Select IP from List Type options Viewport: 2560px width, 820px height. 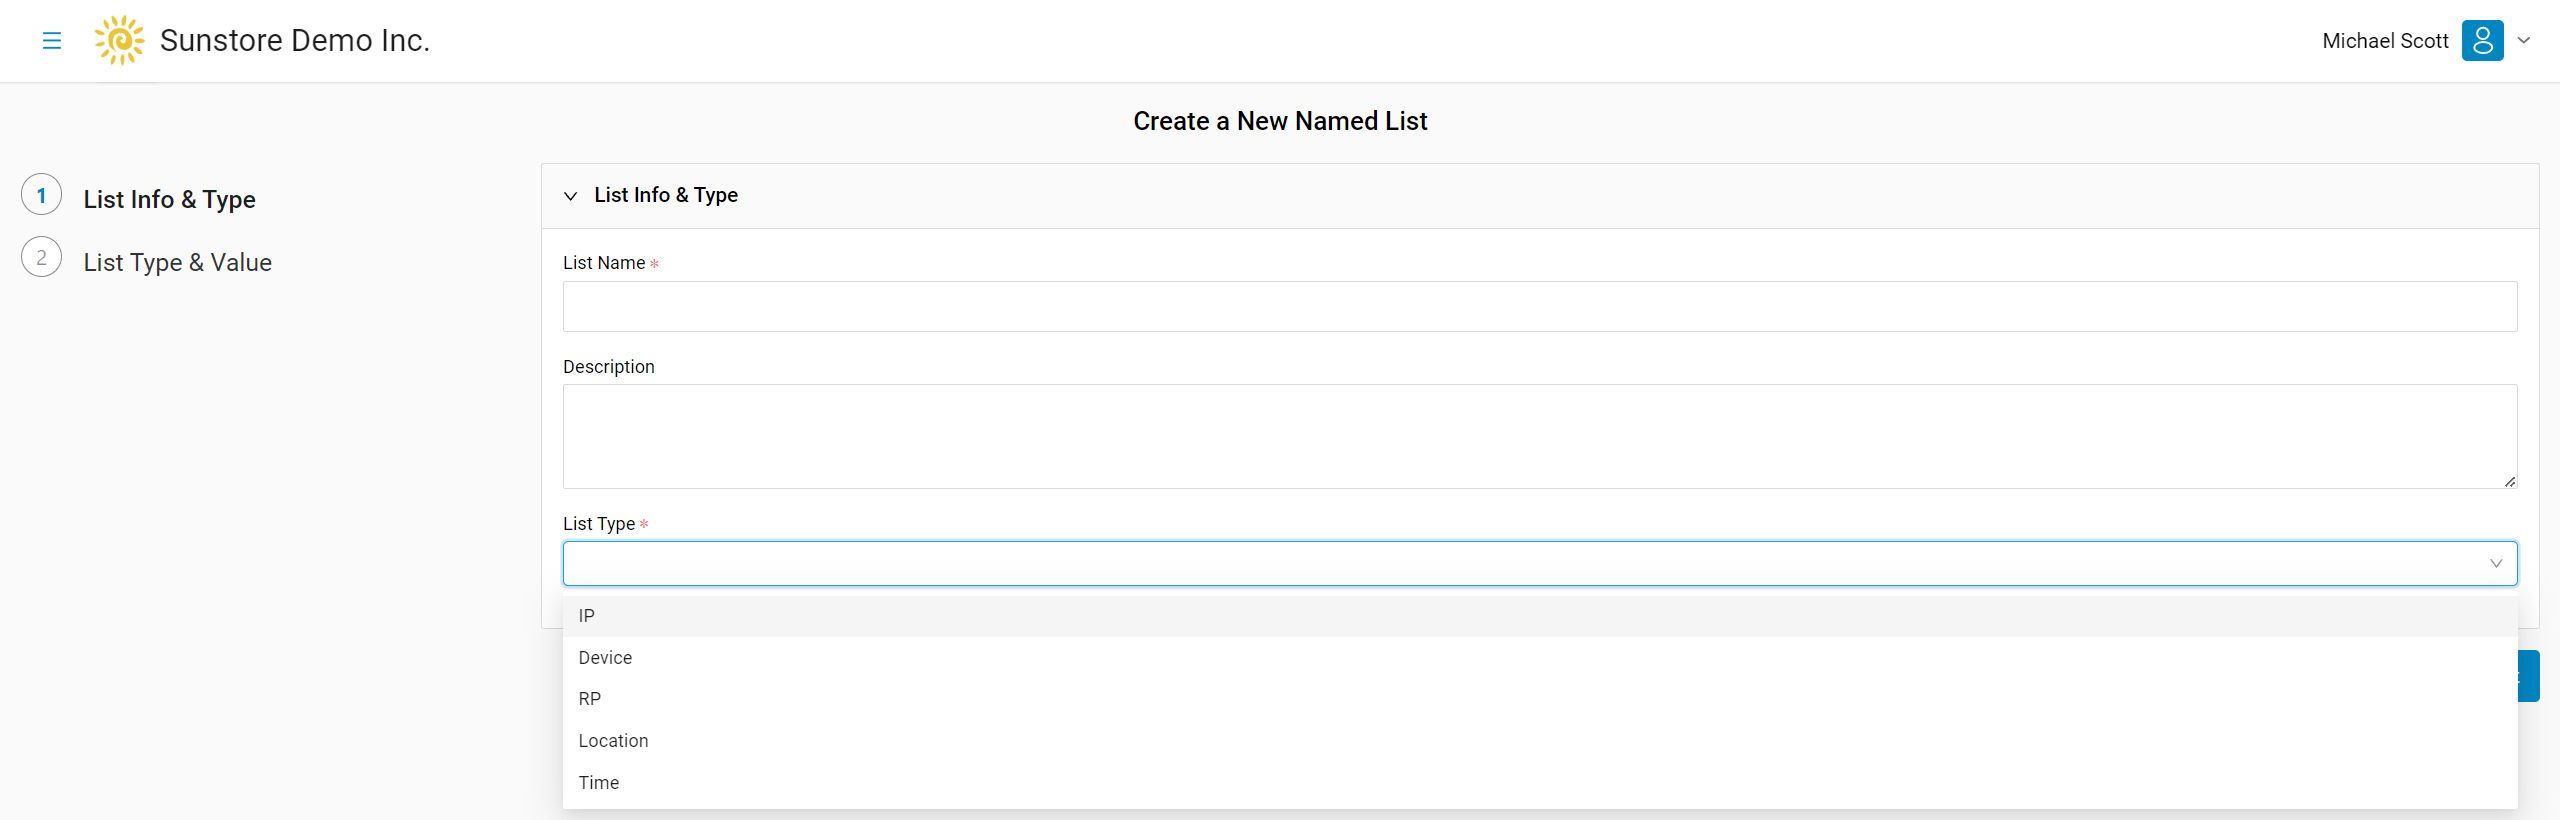(x=1540, y=616)
